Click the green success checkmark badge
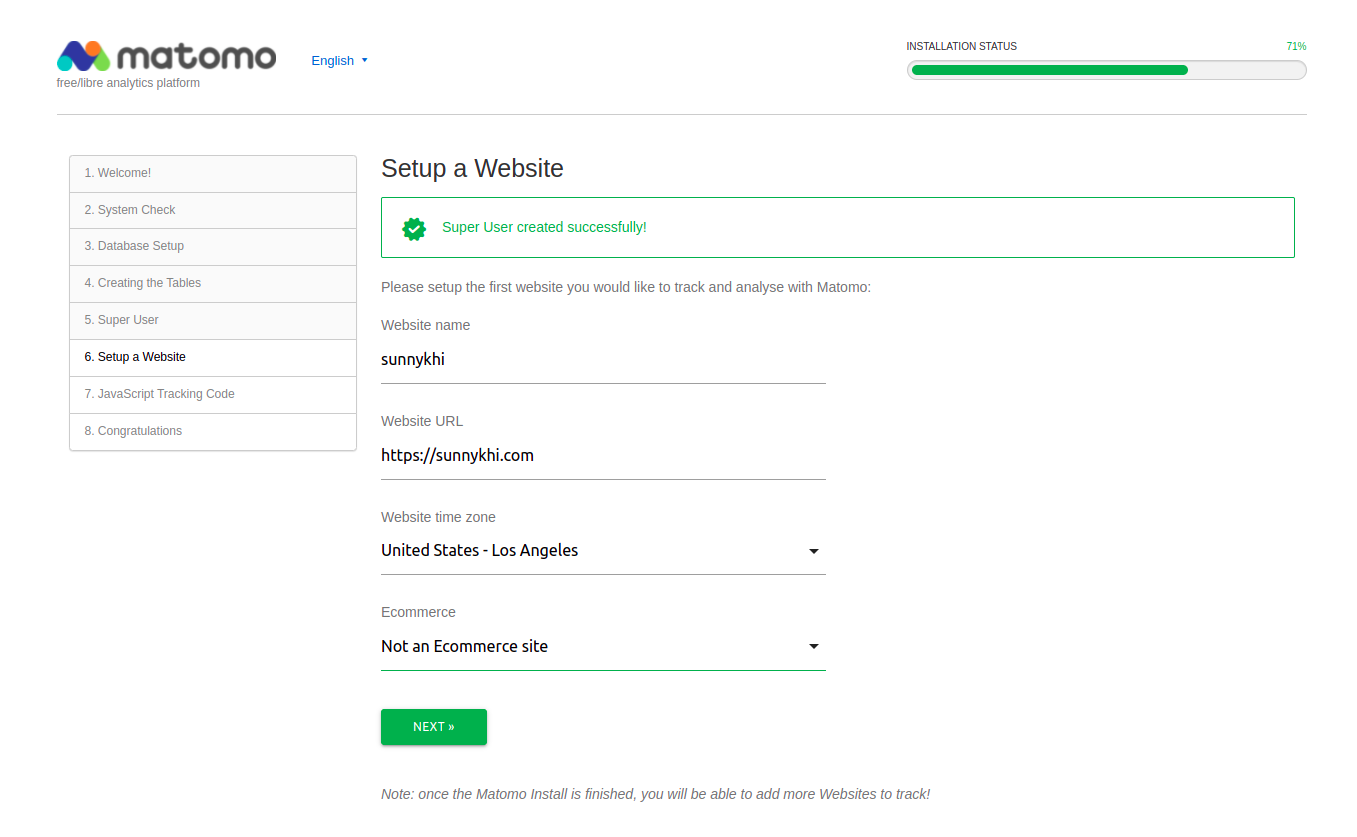 point(414,228)
